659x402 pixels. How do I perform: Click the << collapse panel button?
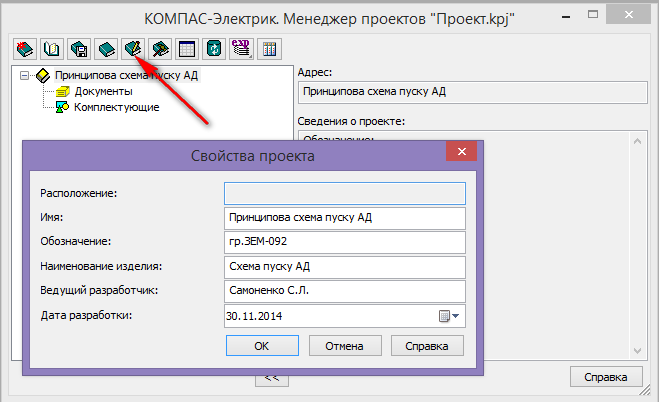272,380
